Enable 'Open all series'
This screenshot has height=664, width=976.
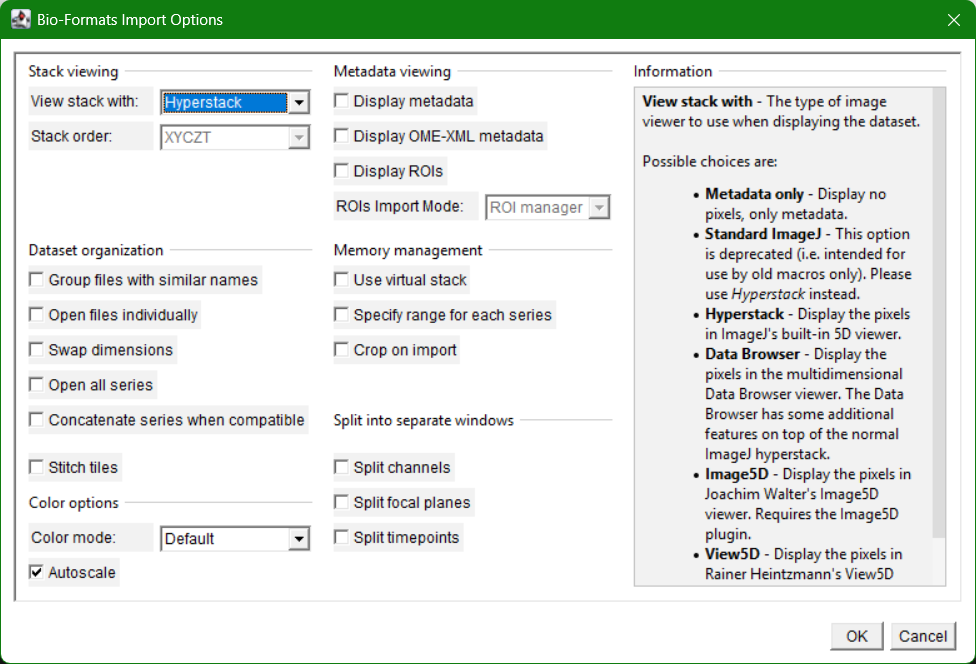35,385
